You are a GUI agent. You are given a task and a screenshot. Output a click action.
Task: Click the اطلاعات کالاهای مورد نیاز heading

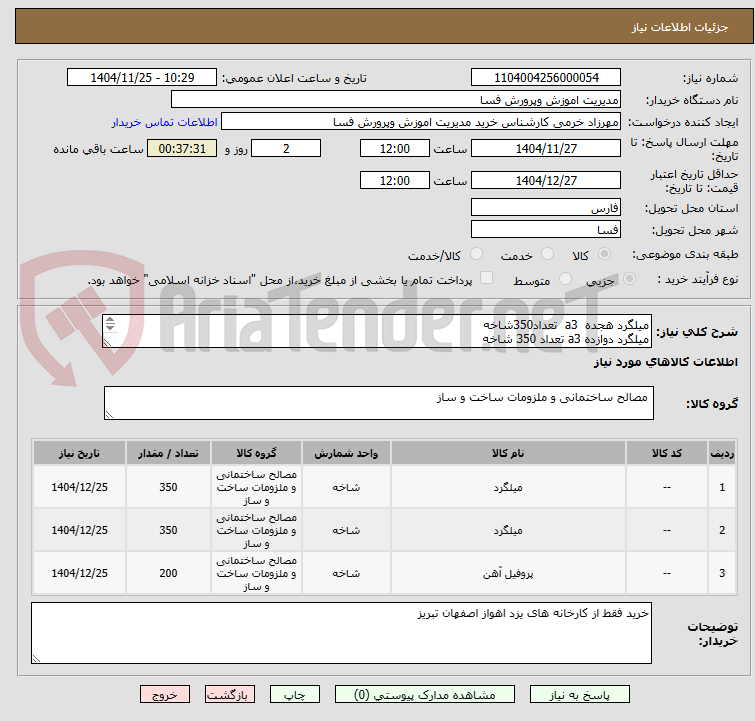(x=665, y=362)
